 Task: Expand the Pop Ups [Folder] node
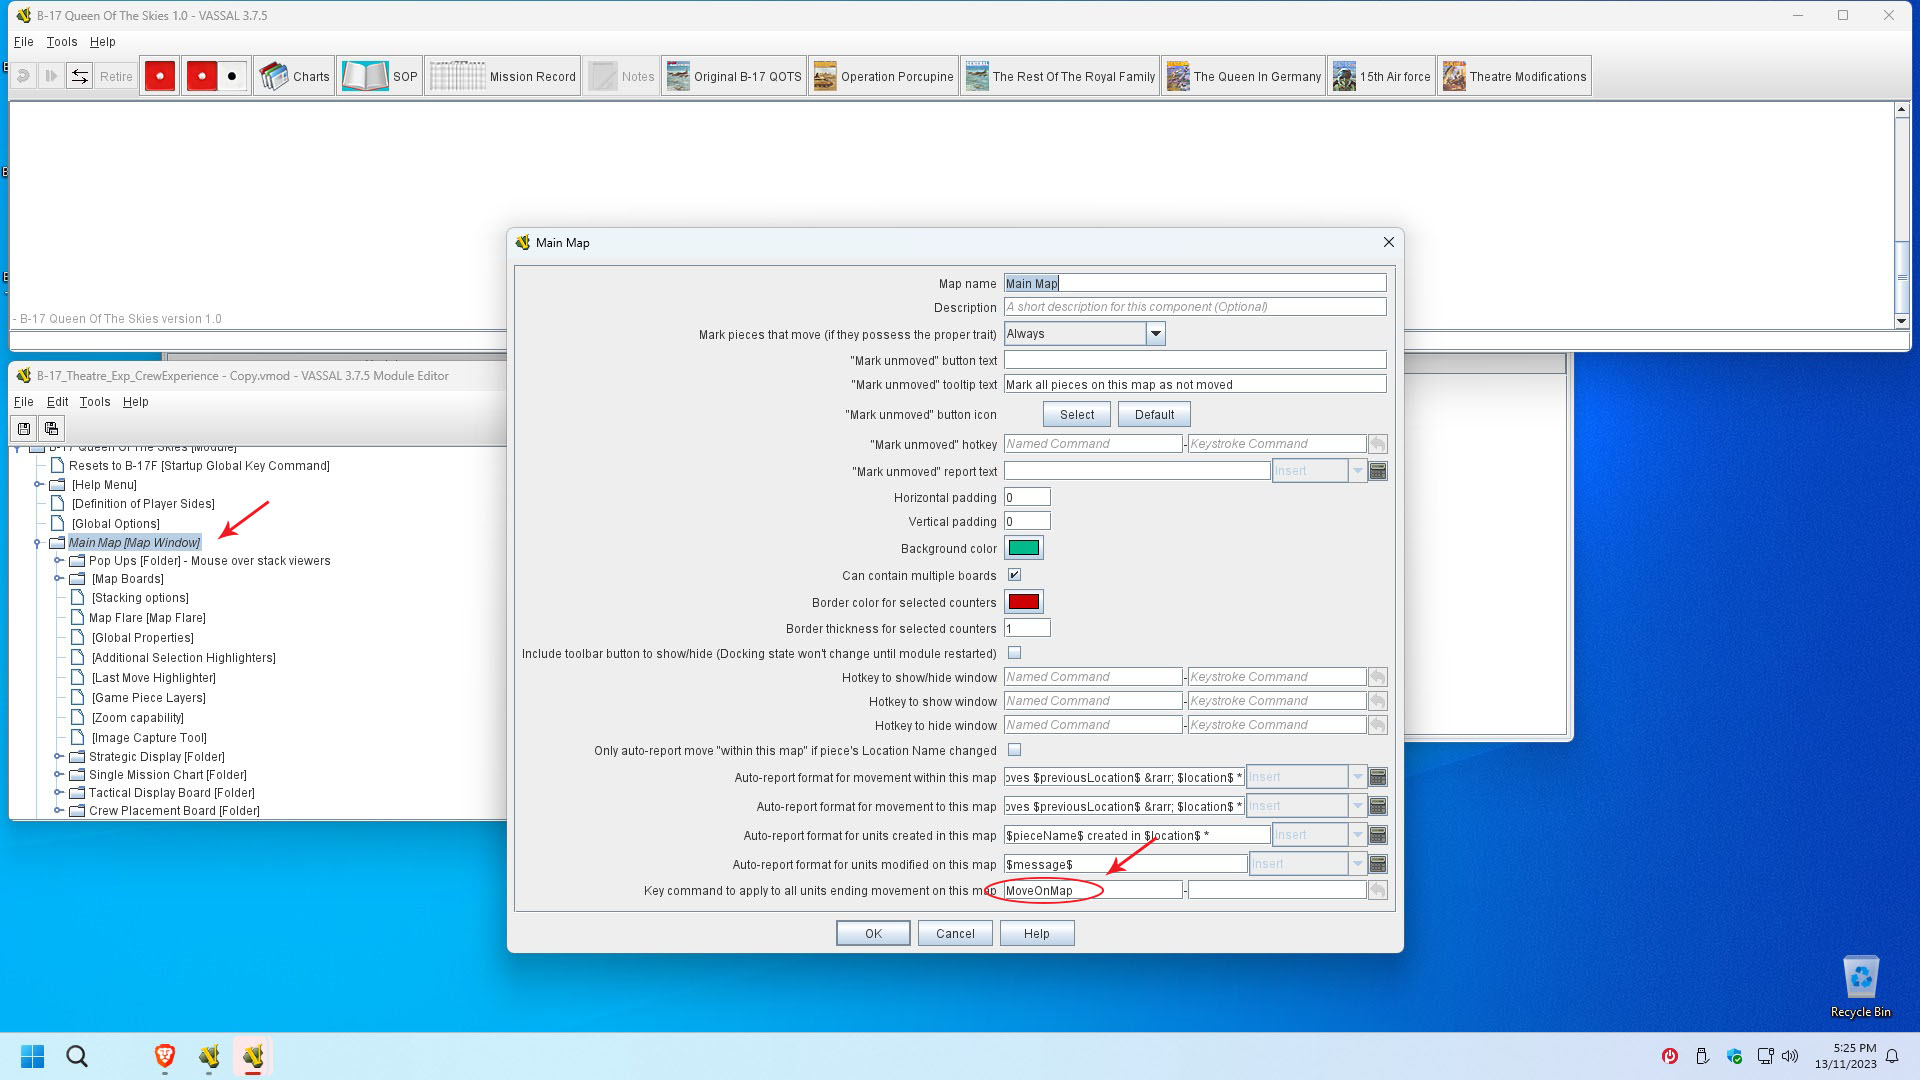pos(58,561)
